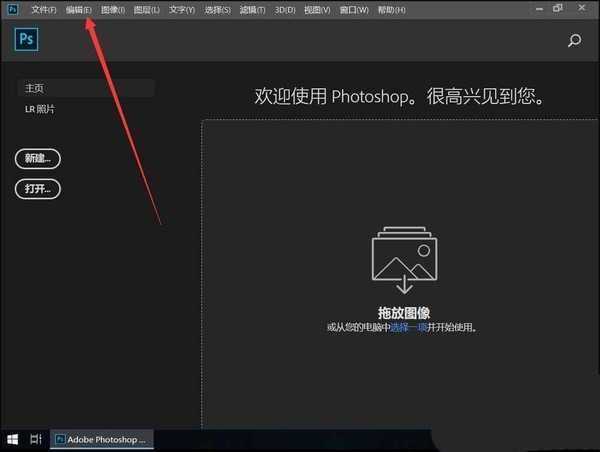The width and height of the screenshot is (600, 452).
Task: Open the 文字(Y) menu
Action: 182,10
